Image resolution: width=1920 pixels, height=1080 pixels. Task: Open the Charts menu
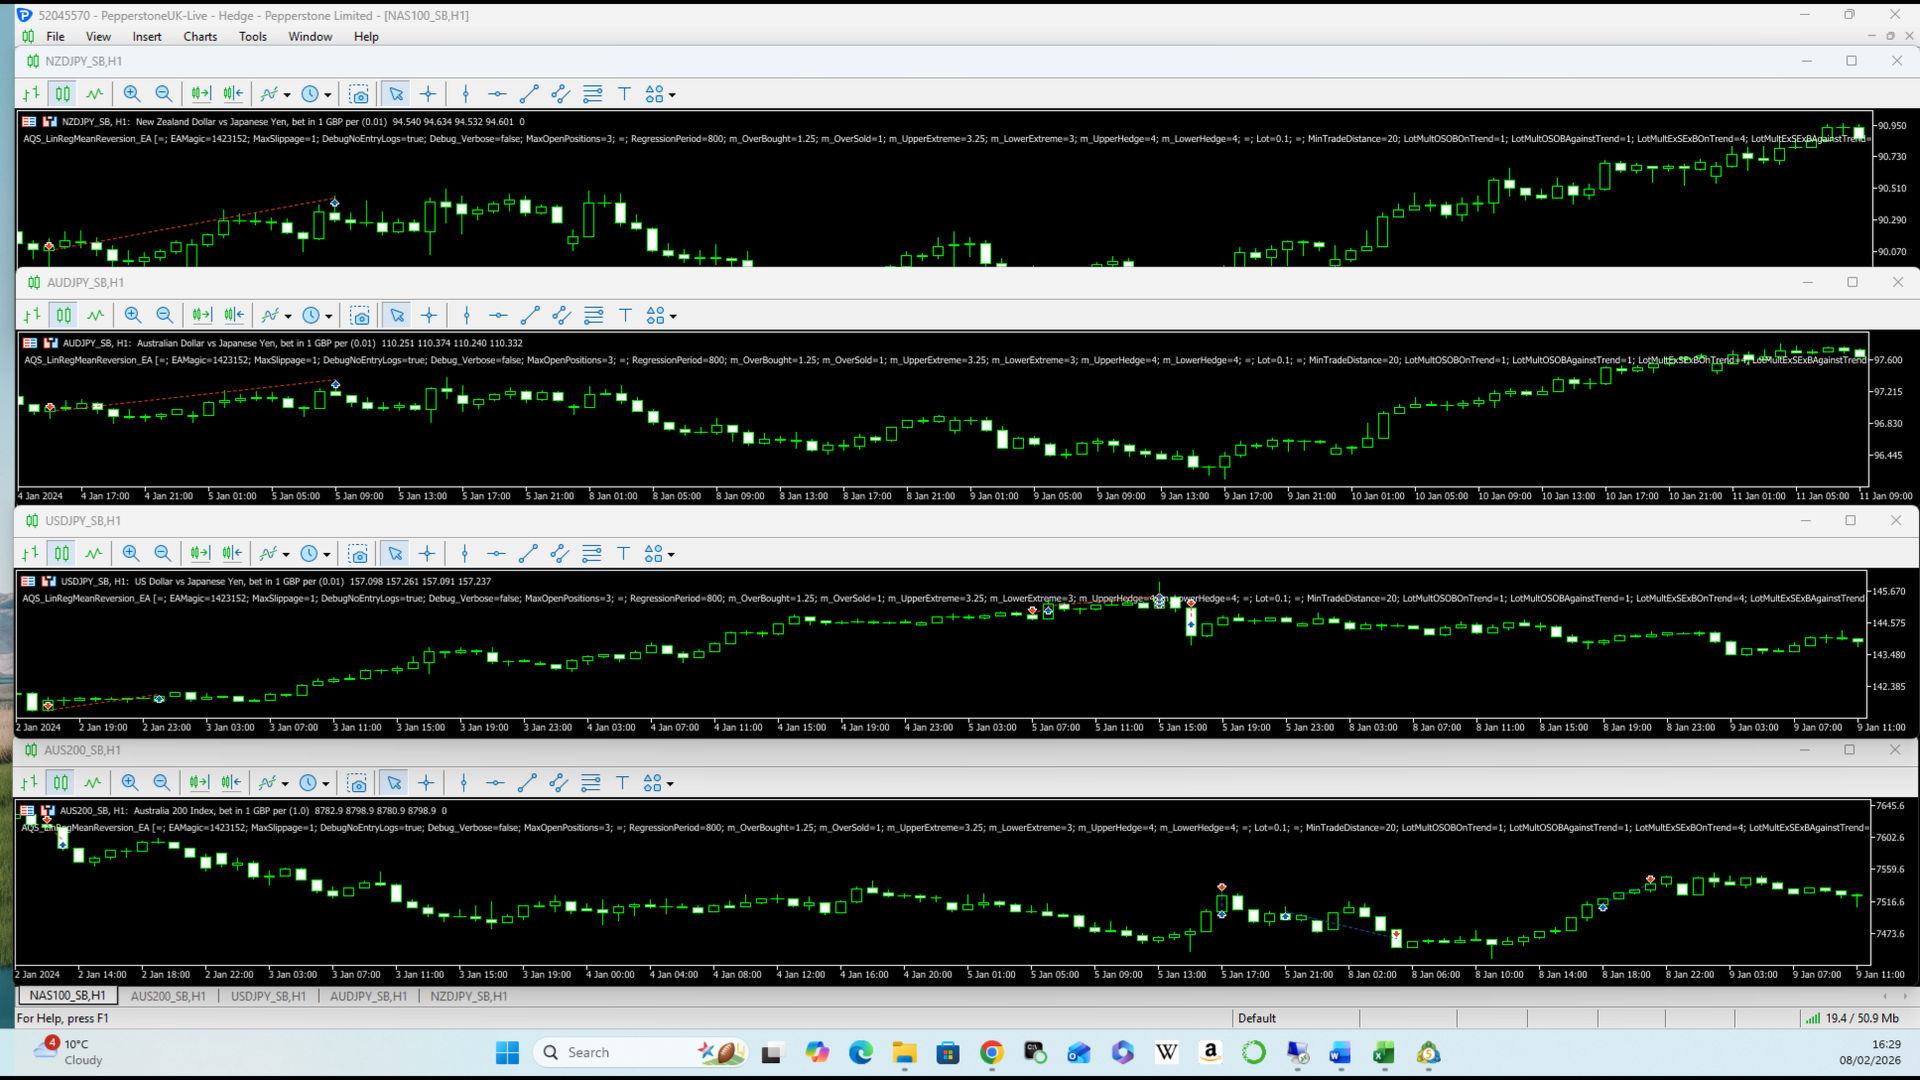(200, 37)
